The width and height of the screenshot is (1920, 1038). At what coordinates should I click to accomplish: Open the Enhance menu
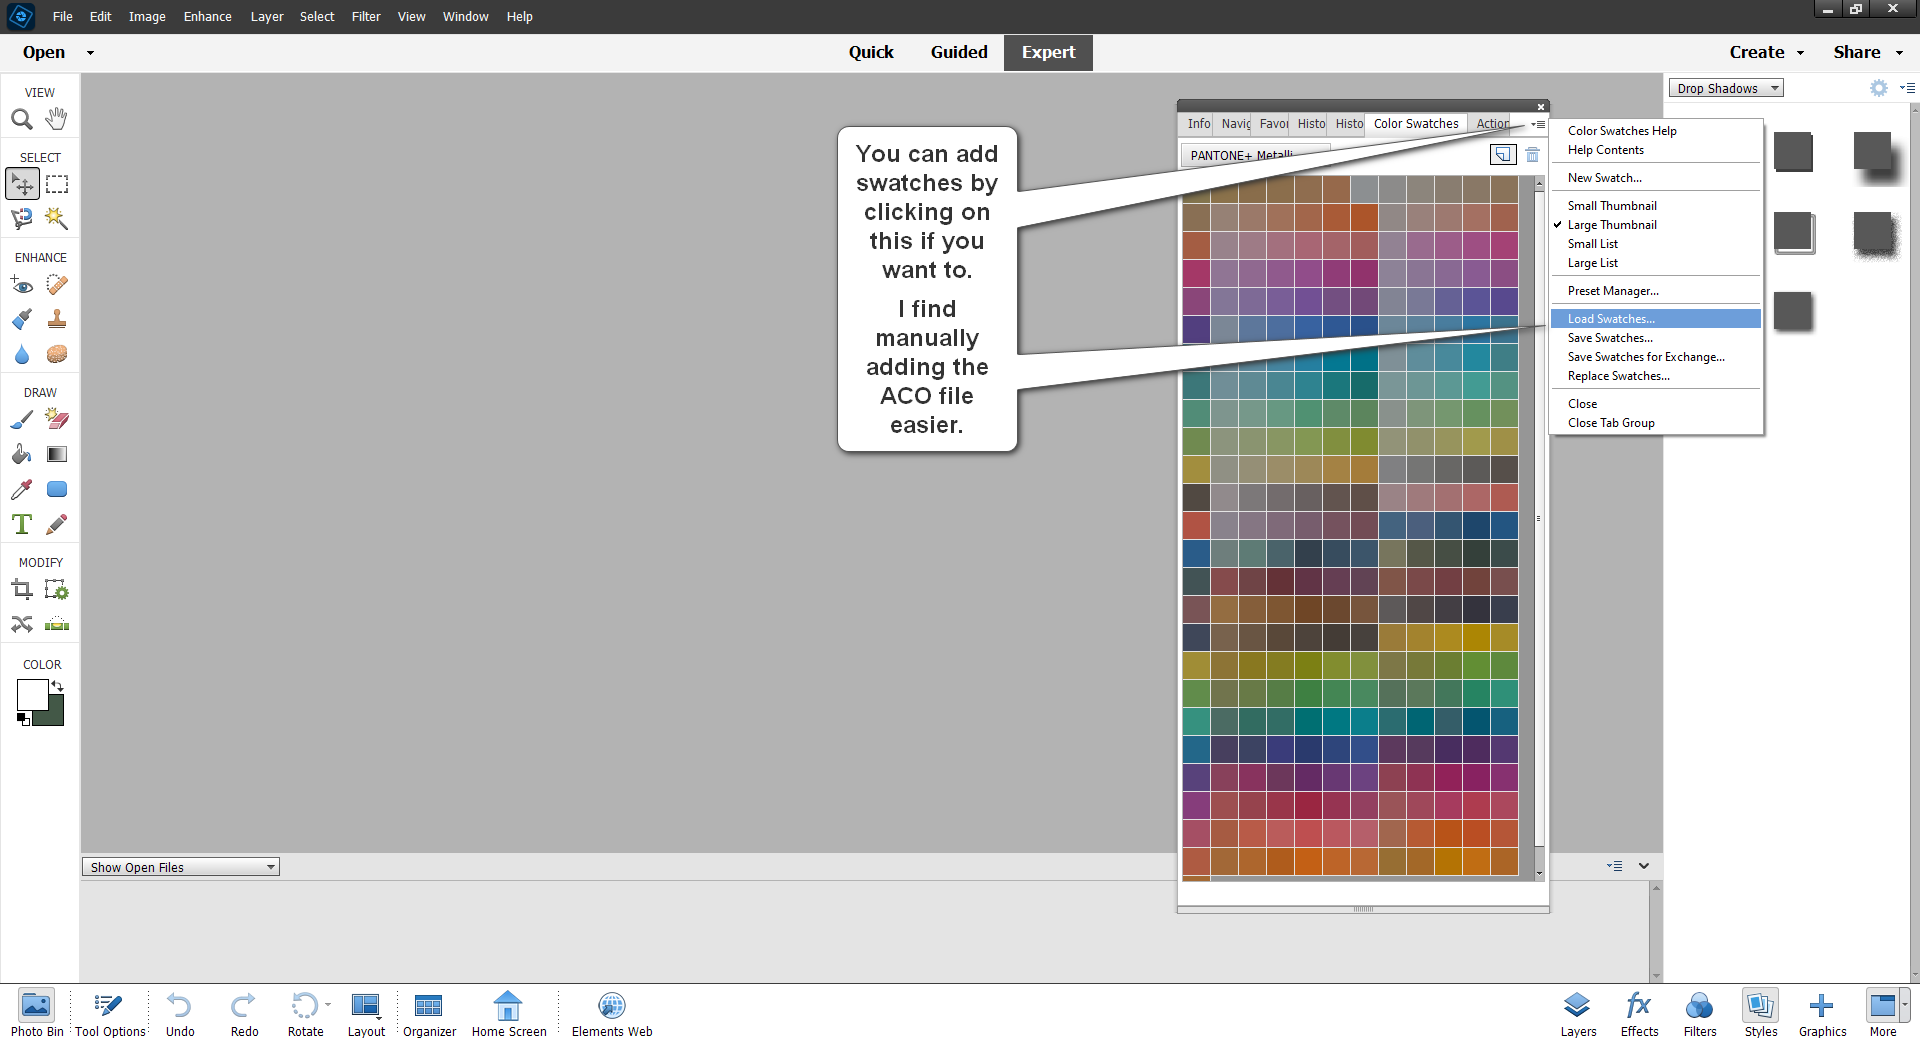click(207, 16)
